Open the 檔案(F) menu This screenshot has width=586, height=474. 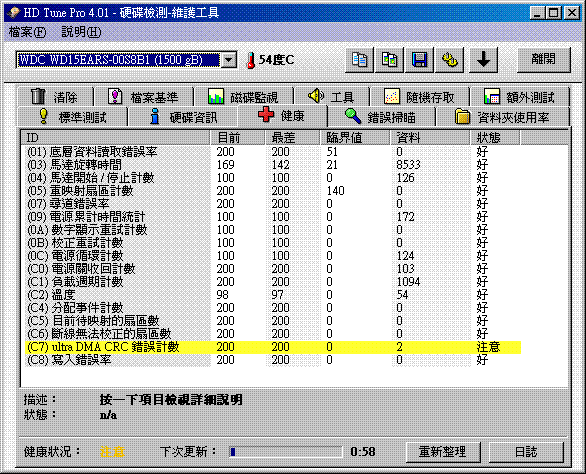point(27,32)
